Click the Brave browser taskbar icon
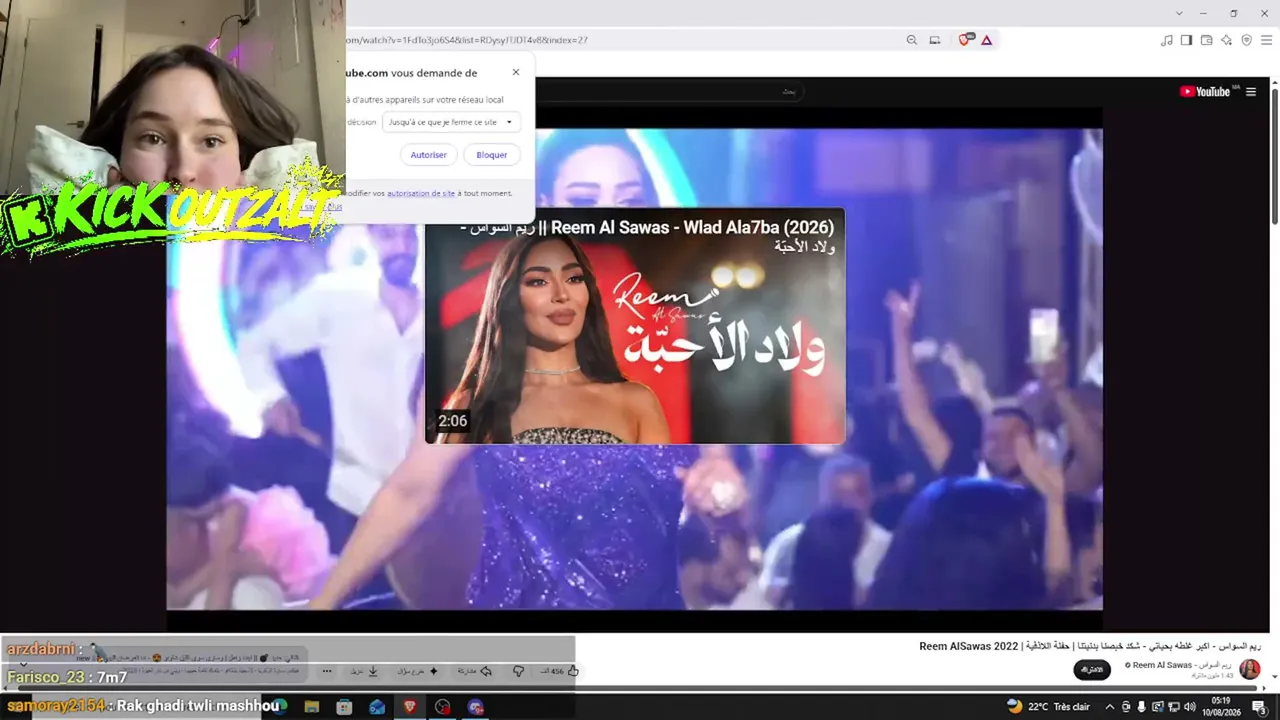Viewport: 1280px width, 720px height. pyautogui.click(x=410, y=707)
